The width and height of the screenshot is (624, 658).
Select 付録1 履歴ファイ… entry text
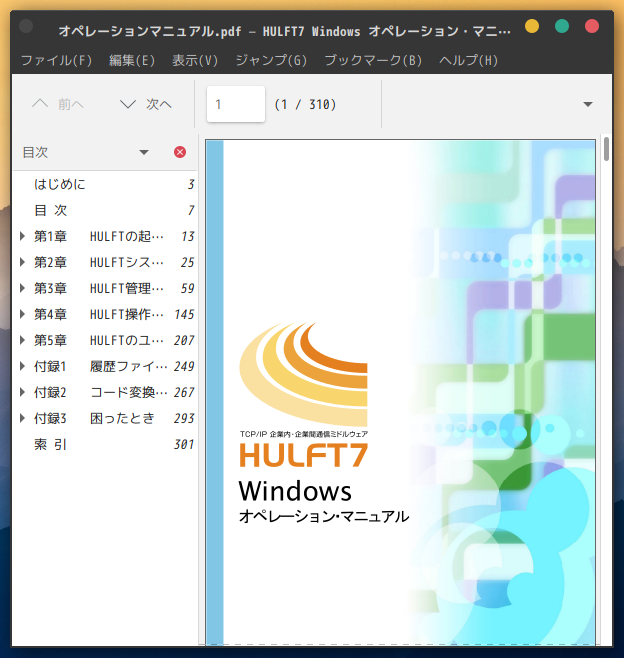point(101,366)
